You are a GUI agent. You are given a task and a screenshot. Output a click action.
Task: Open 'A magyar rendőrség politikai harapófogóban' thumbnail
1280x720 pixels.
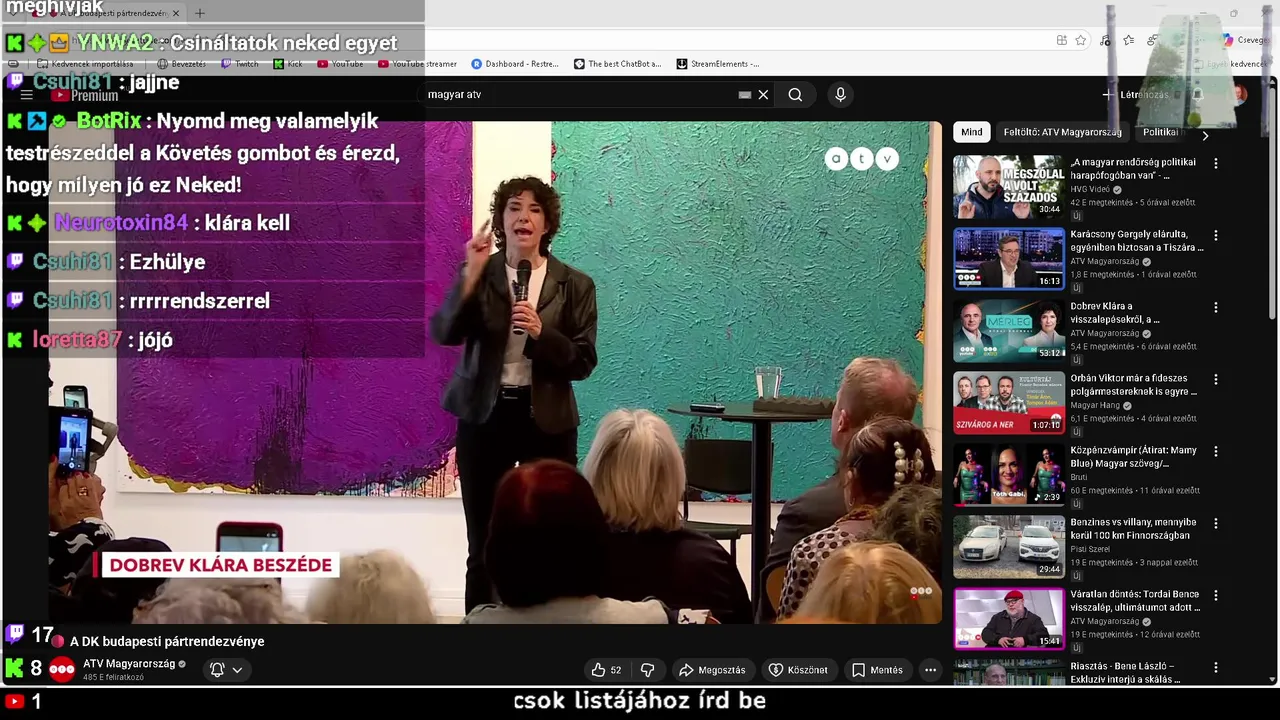pos(1008,187)
